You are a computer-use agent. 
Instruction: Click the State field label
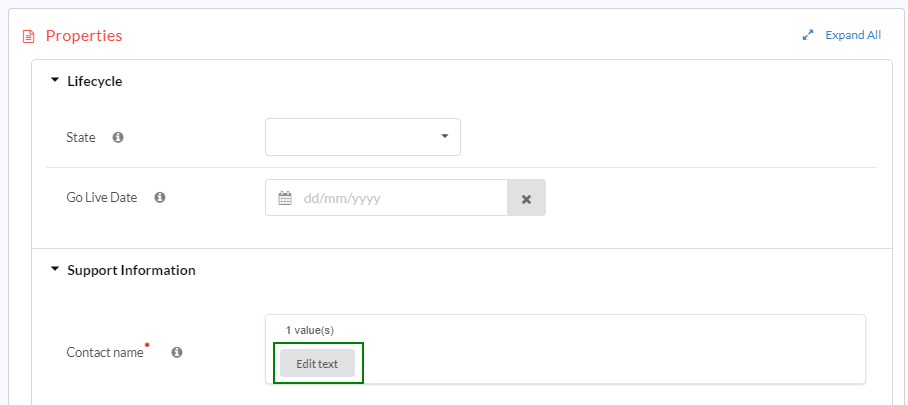(81, 138)
